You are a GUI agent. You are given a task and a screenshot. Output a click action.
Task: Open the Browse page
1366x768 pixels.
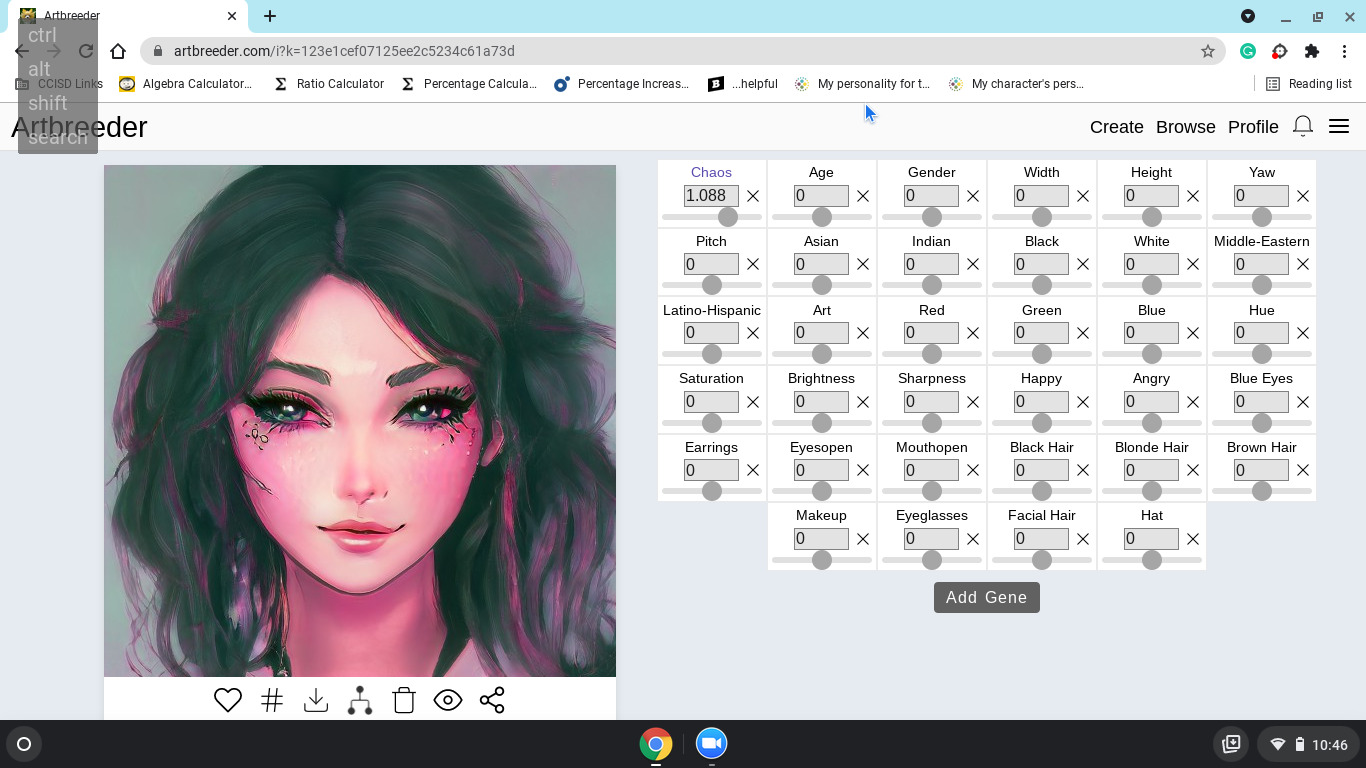[x=1185, y=127]
